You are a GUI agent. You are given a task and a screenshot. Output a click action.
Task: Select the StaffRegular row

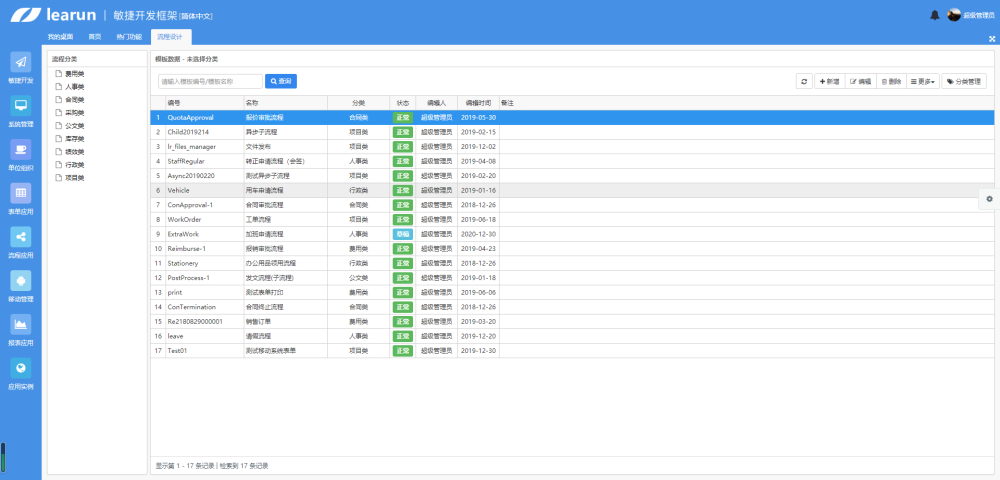coord(572,161)
